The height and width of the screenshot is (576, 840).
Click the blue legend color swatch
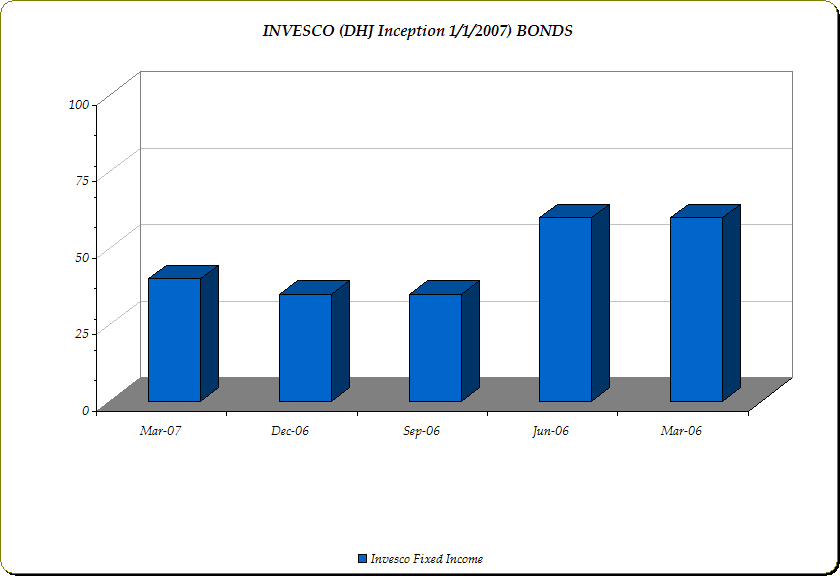point(363,559)
